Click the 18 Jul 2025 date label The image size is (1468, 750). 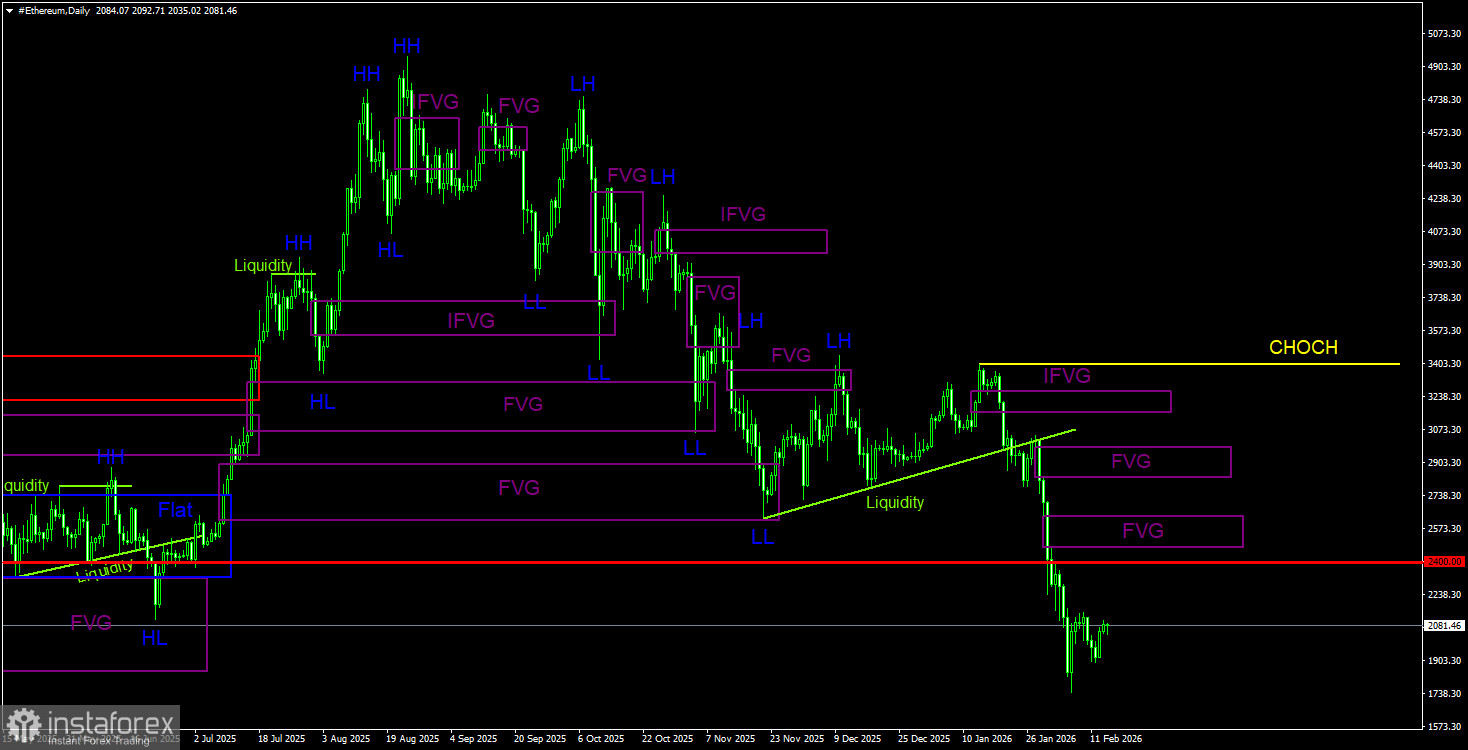281,739
